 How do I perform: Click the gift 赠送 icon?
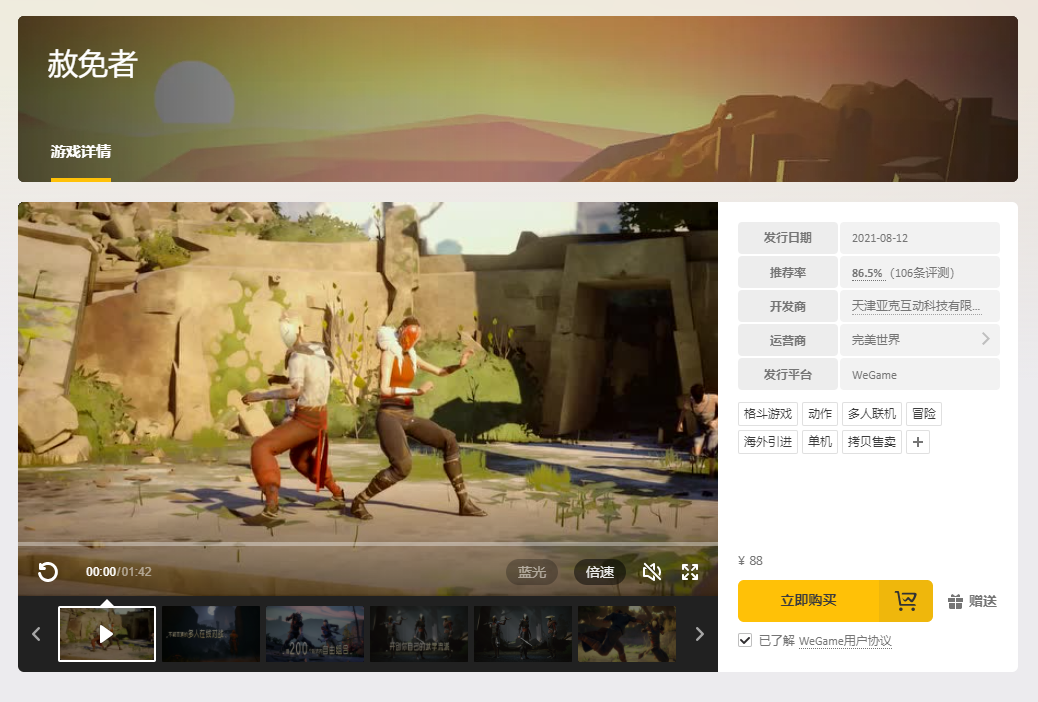point(955,601)
